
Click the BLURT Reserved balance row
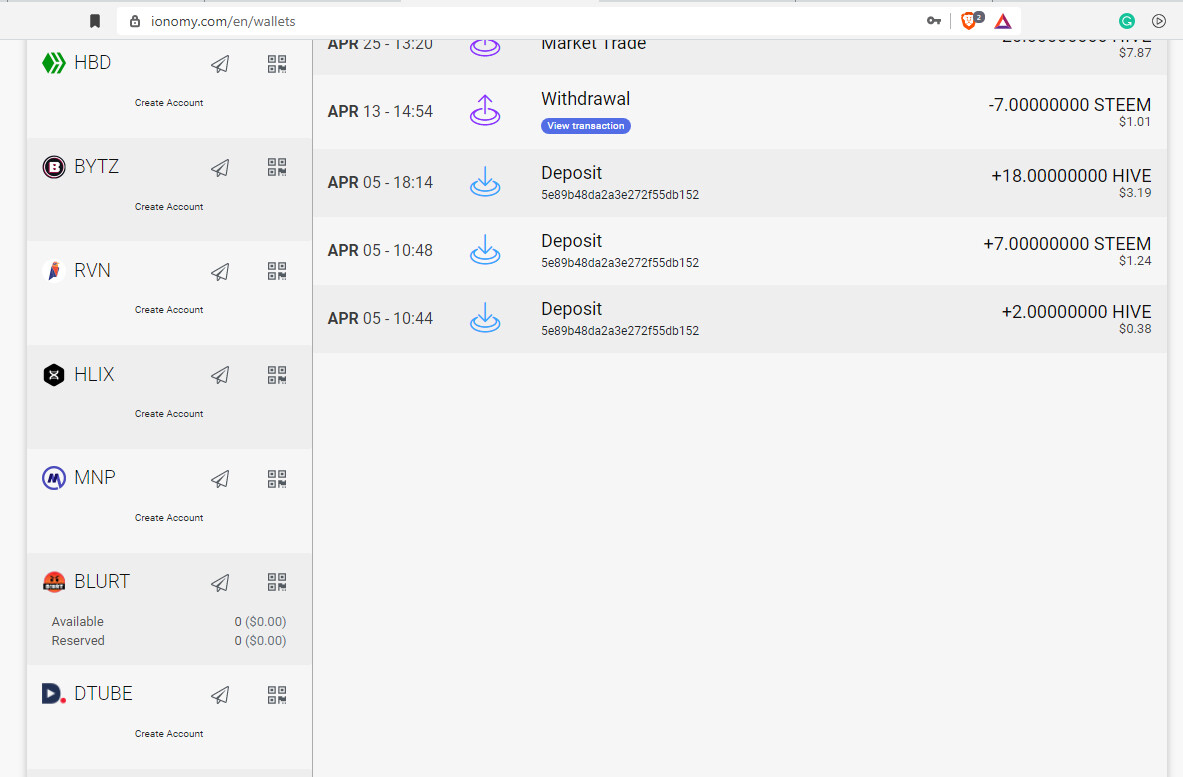coord(169,640)
